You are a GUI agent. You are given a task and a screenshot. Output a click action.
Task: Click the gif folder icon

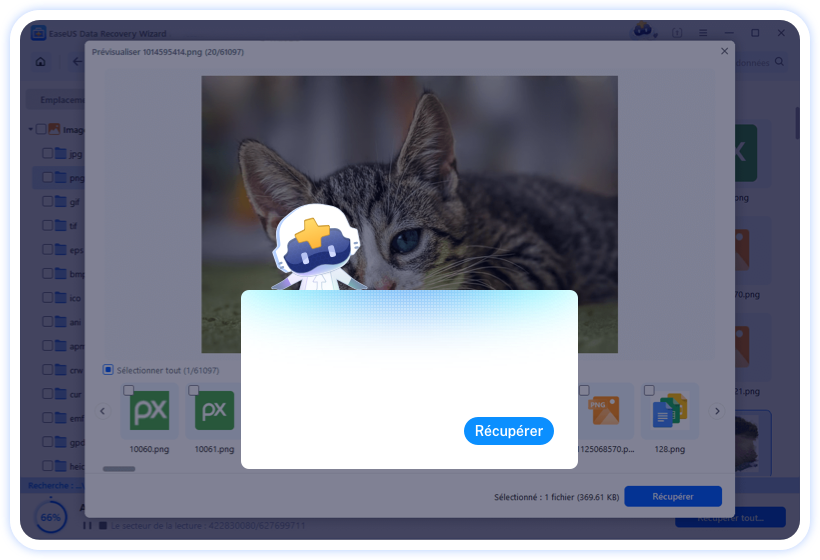click(x=61, y=201)
